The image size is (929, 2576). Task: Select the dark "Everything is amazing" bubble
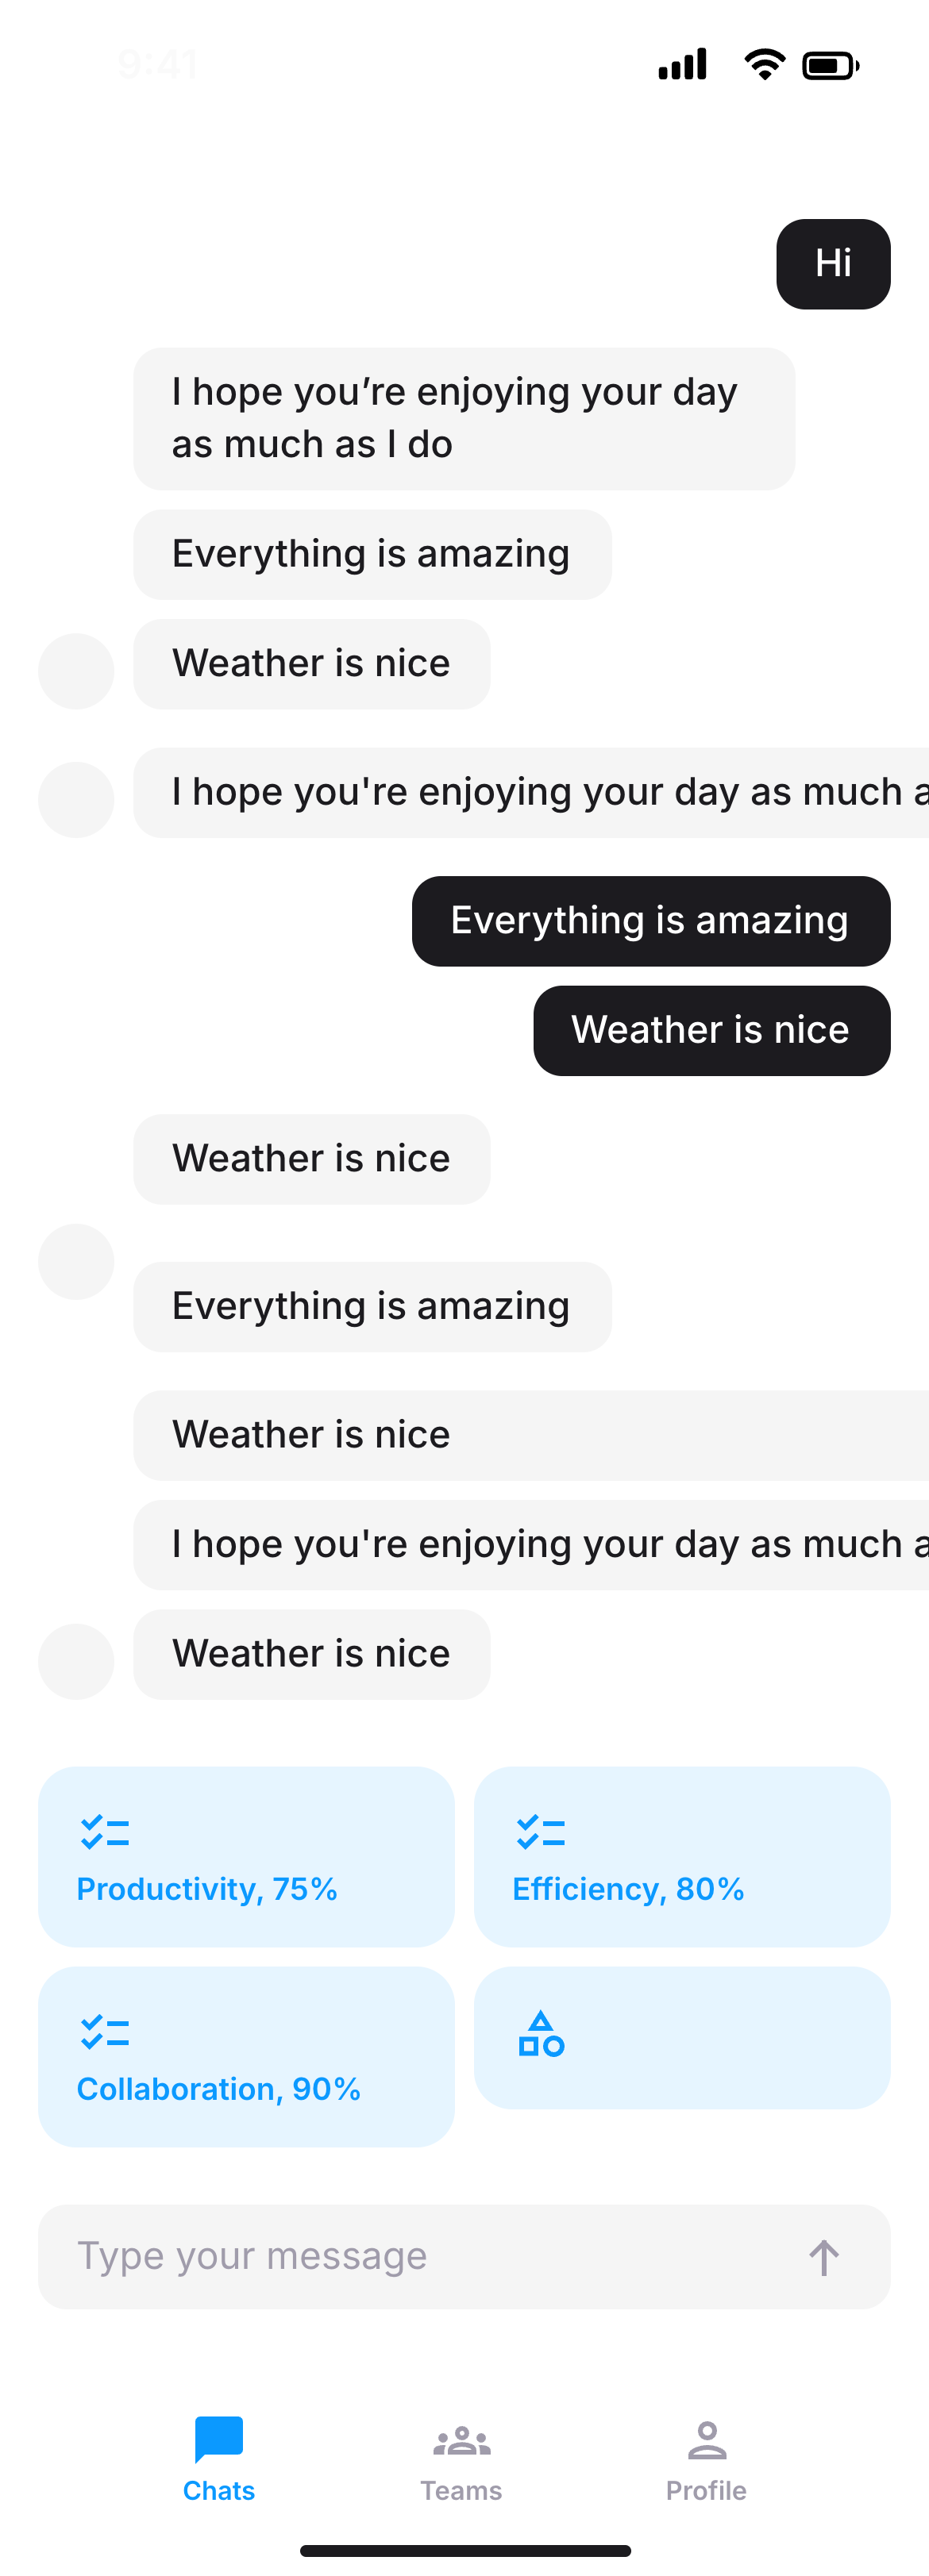pyautogui.click(x=650, y=921)
